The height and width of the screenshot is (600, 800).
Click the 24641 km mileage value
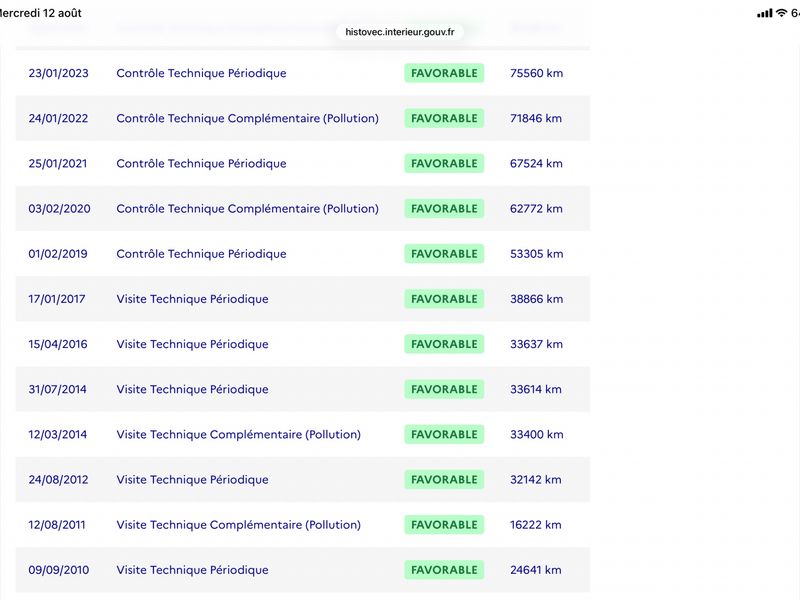536,570
